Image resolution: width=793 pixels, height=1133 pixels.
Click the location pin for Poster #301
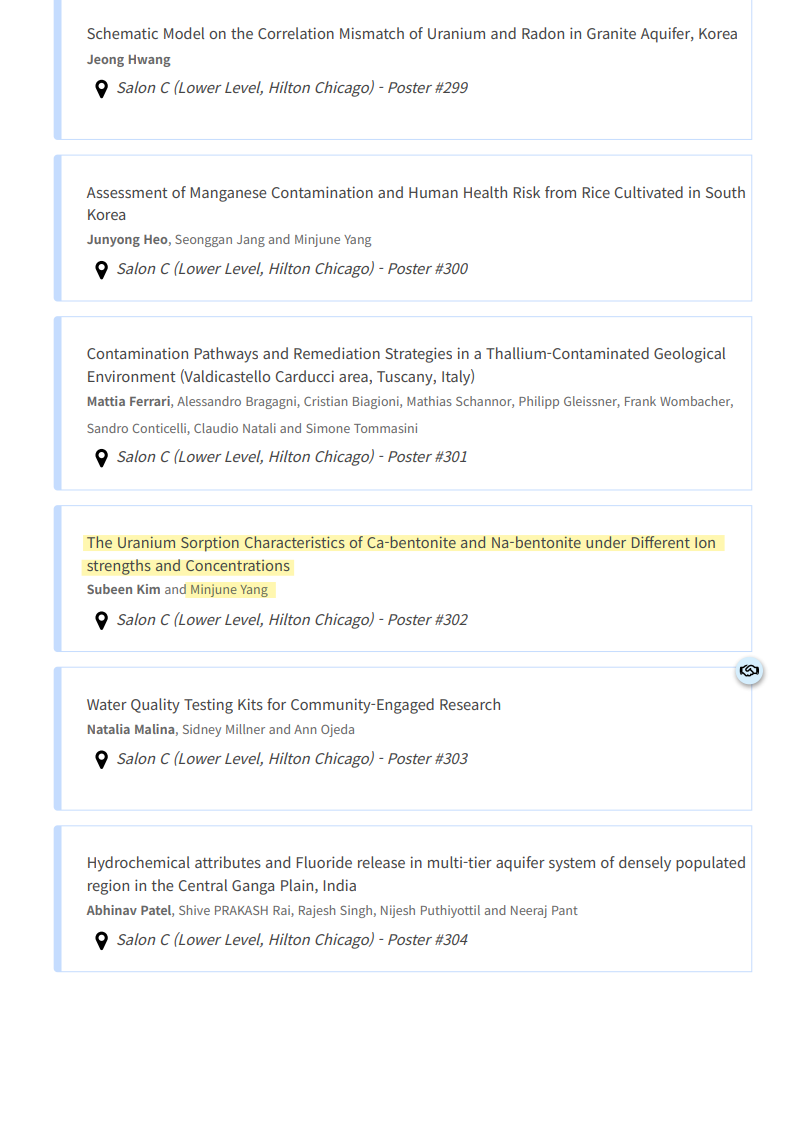tap(101, 458)
